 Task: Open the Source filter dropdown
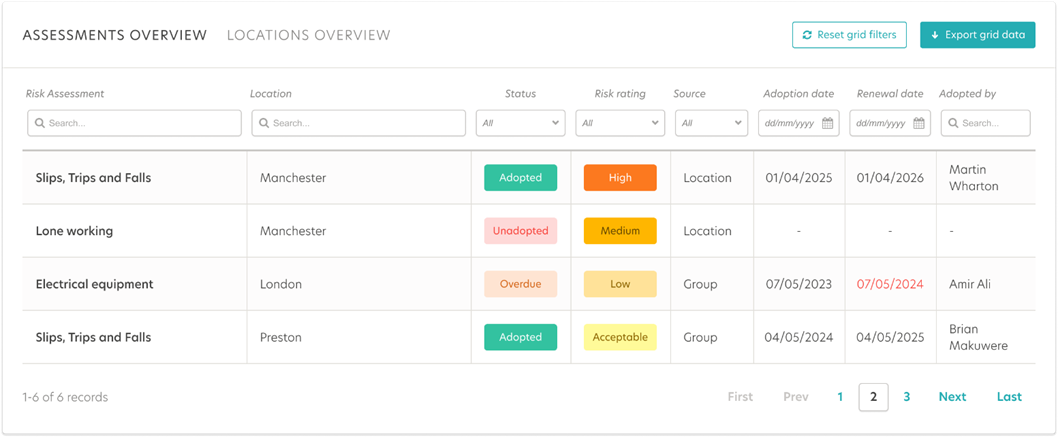(711, 123)
